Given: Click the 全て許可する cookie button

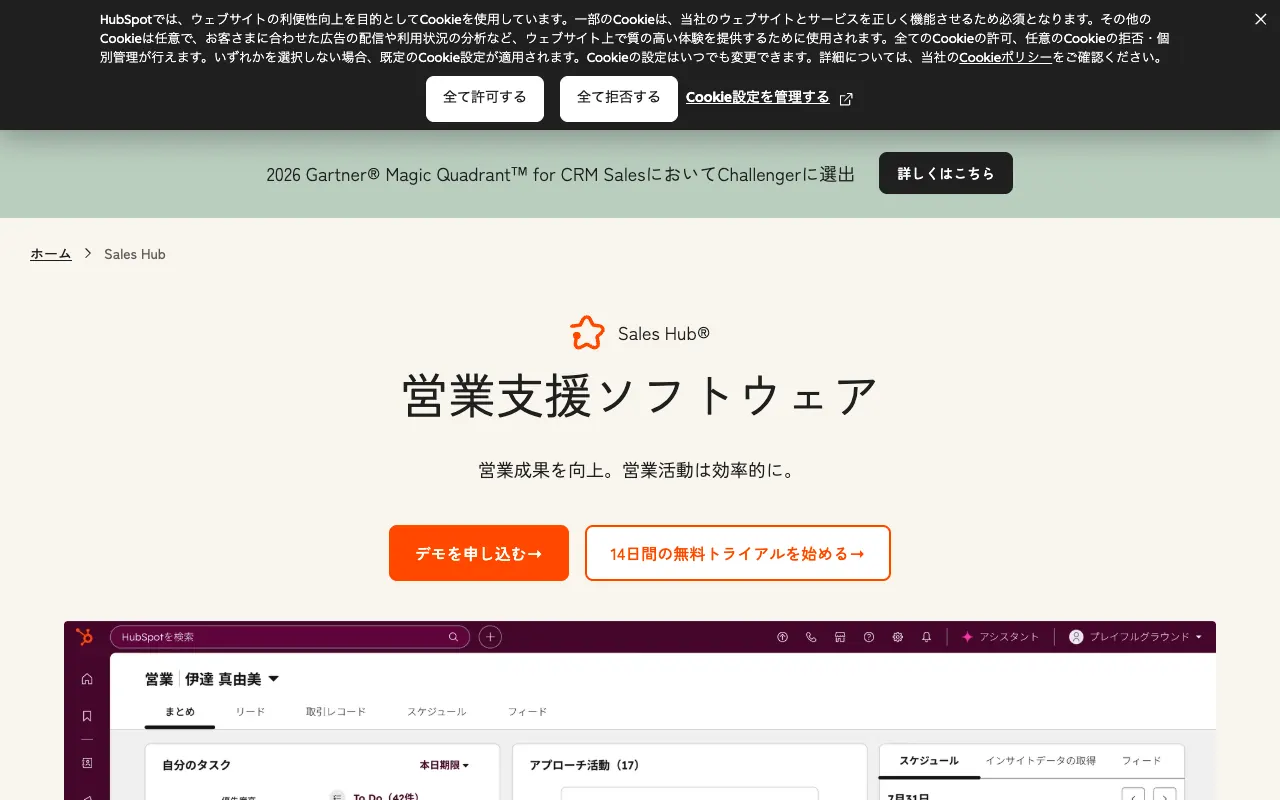Looking at the screenshot, I should [x=485, y=99].
